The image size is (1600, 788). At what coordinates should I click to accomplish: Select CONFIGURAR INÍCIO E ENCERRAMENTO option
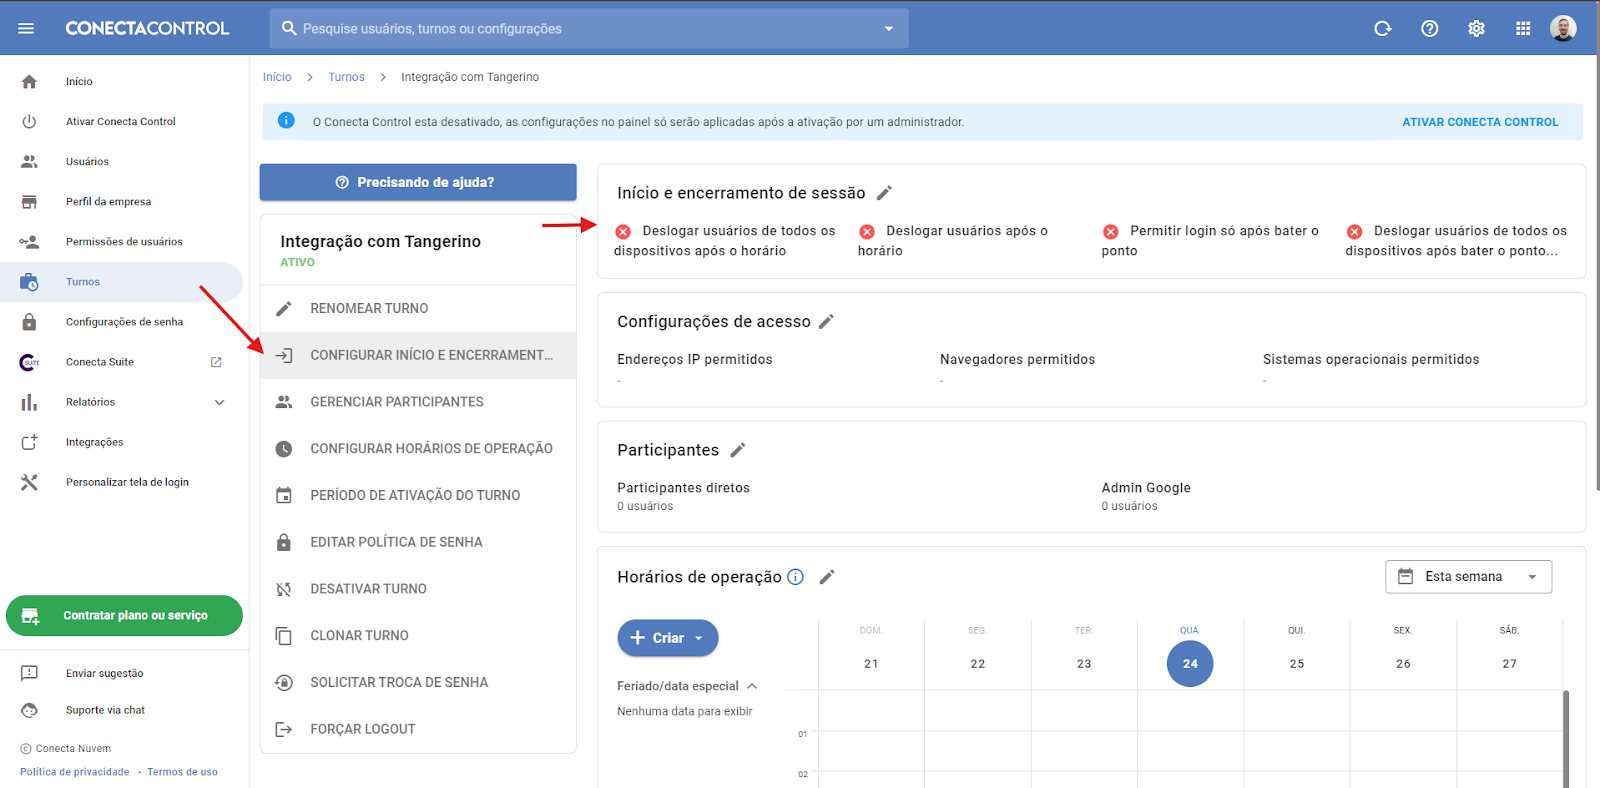pos(418,355)
